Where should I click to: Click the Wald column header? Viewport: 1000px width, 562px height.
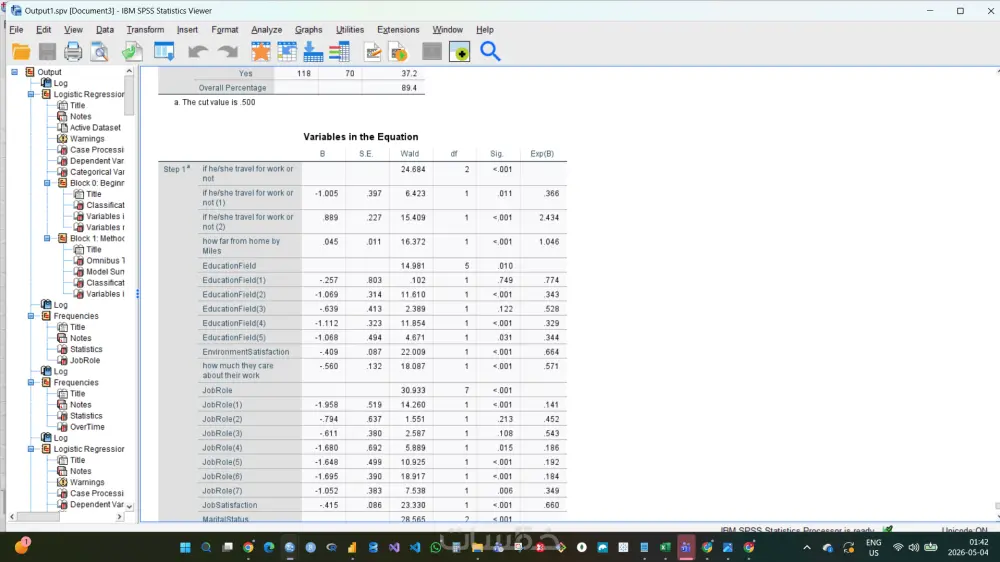click(409, 154)
